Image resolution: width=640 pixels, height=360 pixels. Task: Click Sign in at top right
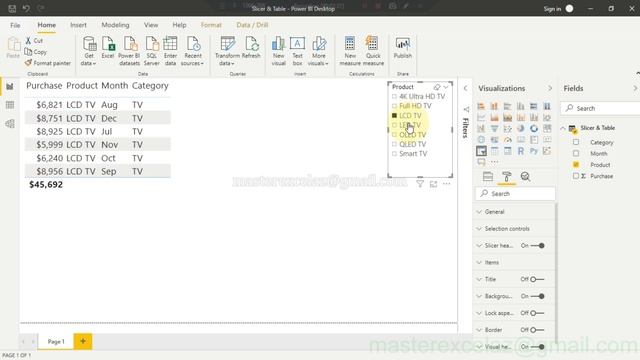pyautogui.click(x=552, y=9)
